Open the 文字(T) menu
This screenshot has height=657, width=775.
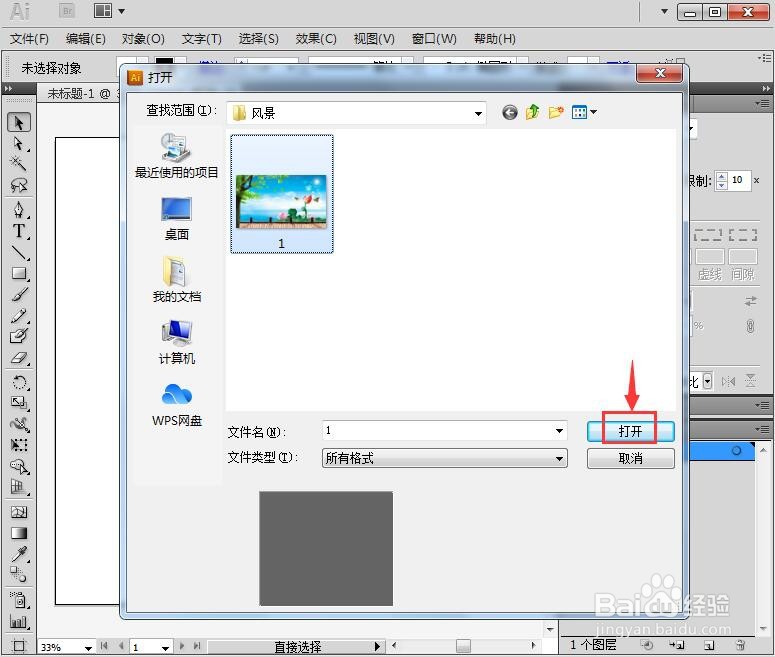[x=202, y=39]
